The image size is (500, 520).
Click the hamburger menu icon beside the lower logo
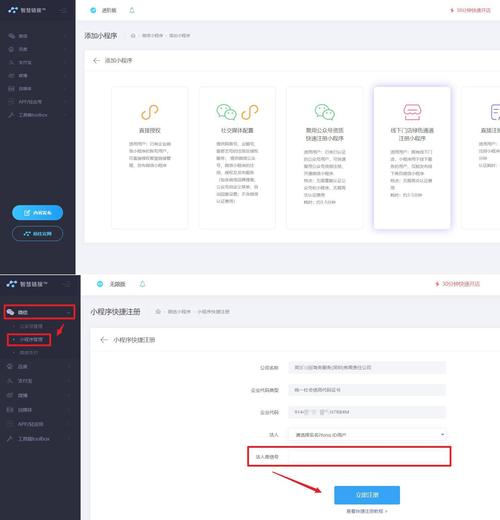[x=67, y=284]
